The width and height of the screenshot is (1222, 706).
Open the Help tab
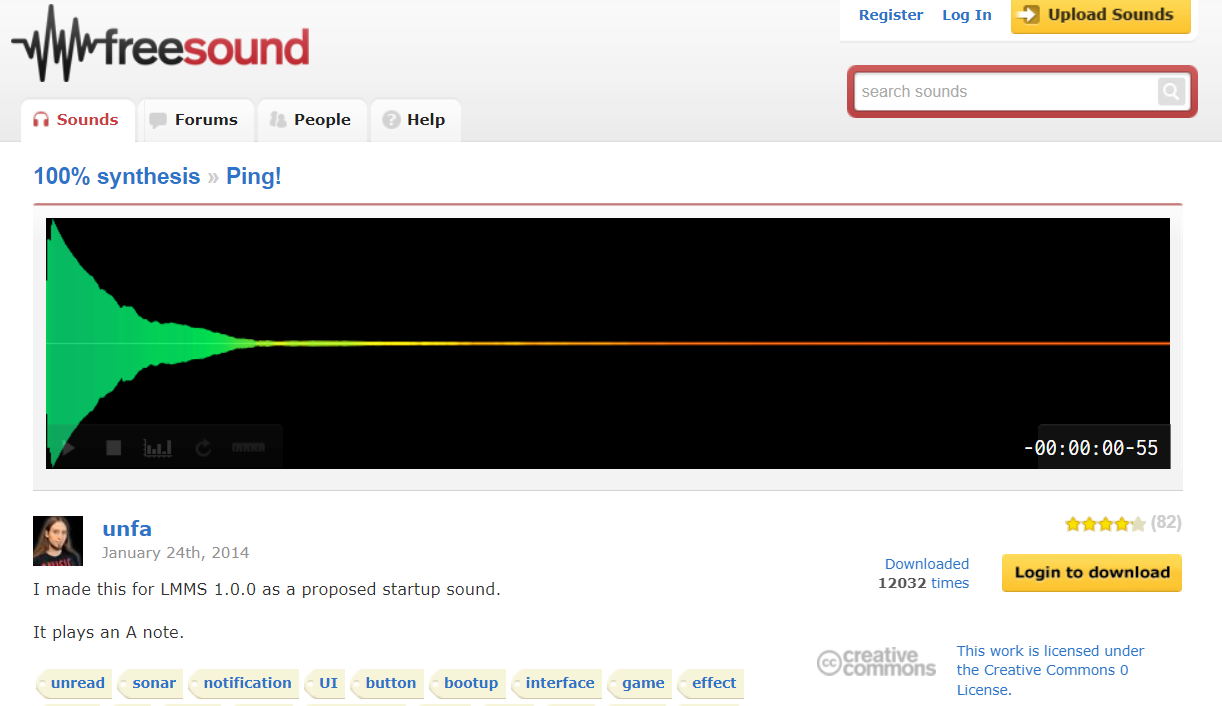pos(415,120)
